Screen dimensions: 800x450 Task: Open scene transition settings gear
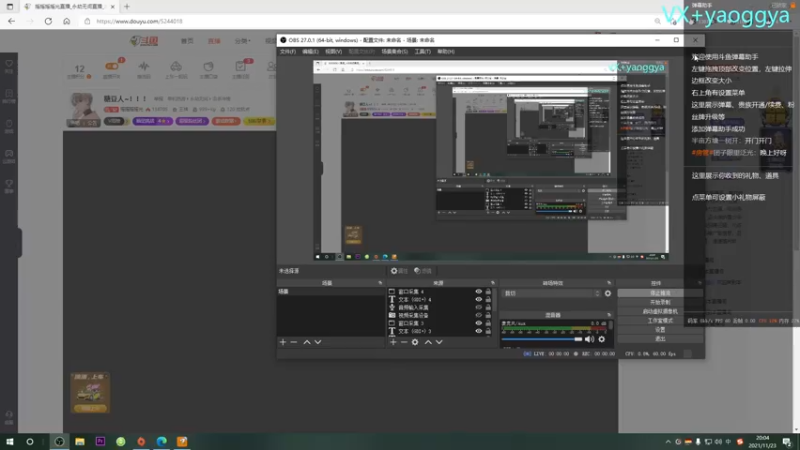tap(608, 293)
